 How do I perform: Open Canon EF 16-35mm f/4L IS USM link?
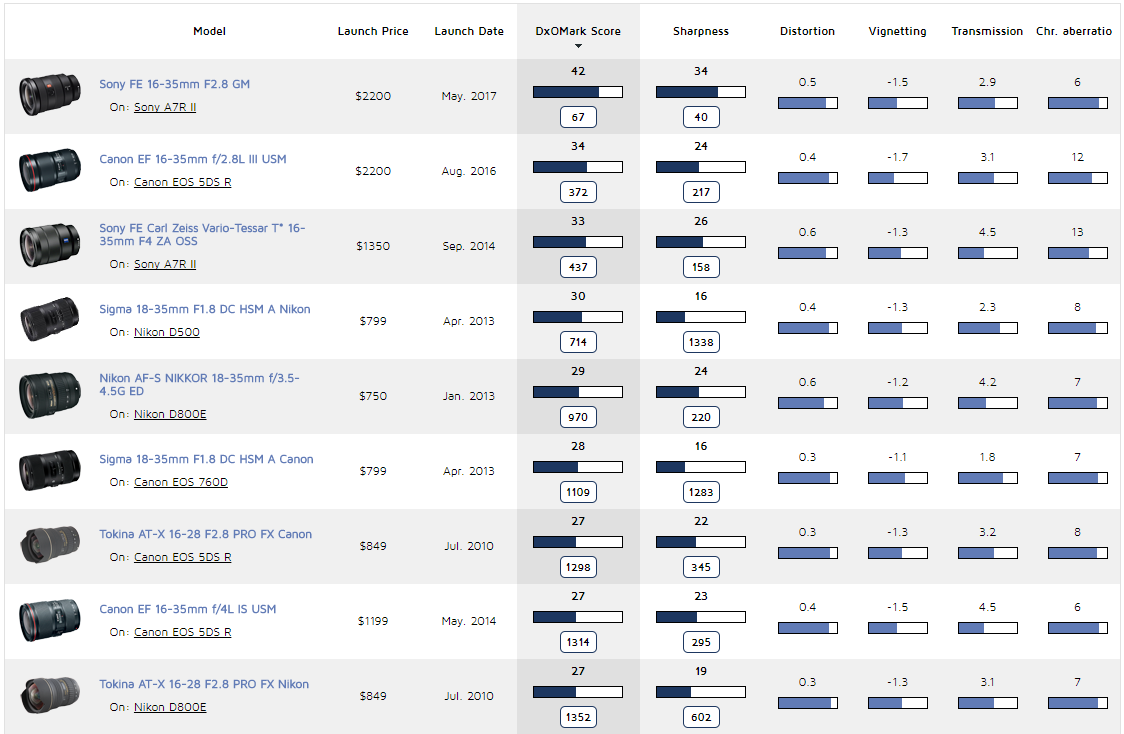point(187,609)
